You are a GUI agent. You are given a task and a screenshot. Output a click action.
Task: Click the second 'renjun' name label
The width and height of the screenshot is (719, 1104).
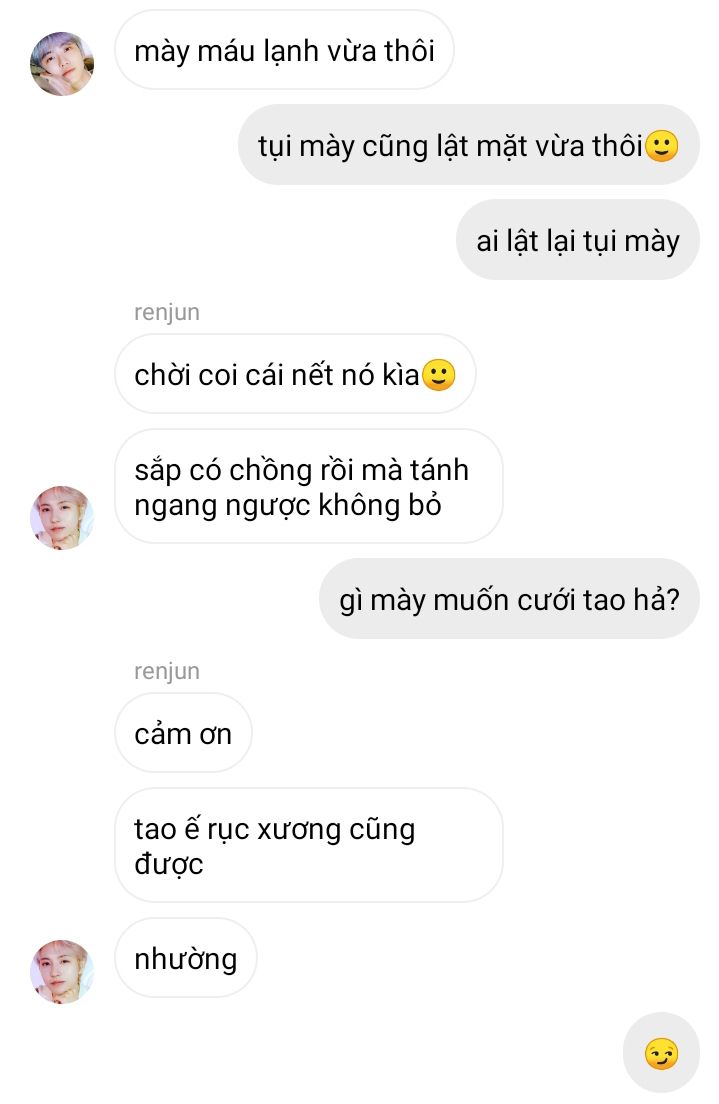tap(167, 671)
